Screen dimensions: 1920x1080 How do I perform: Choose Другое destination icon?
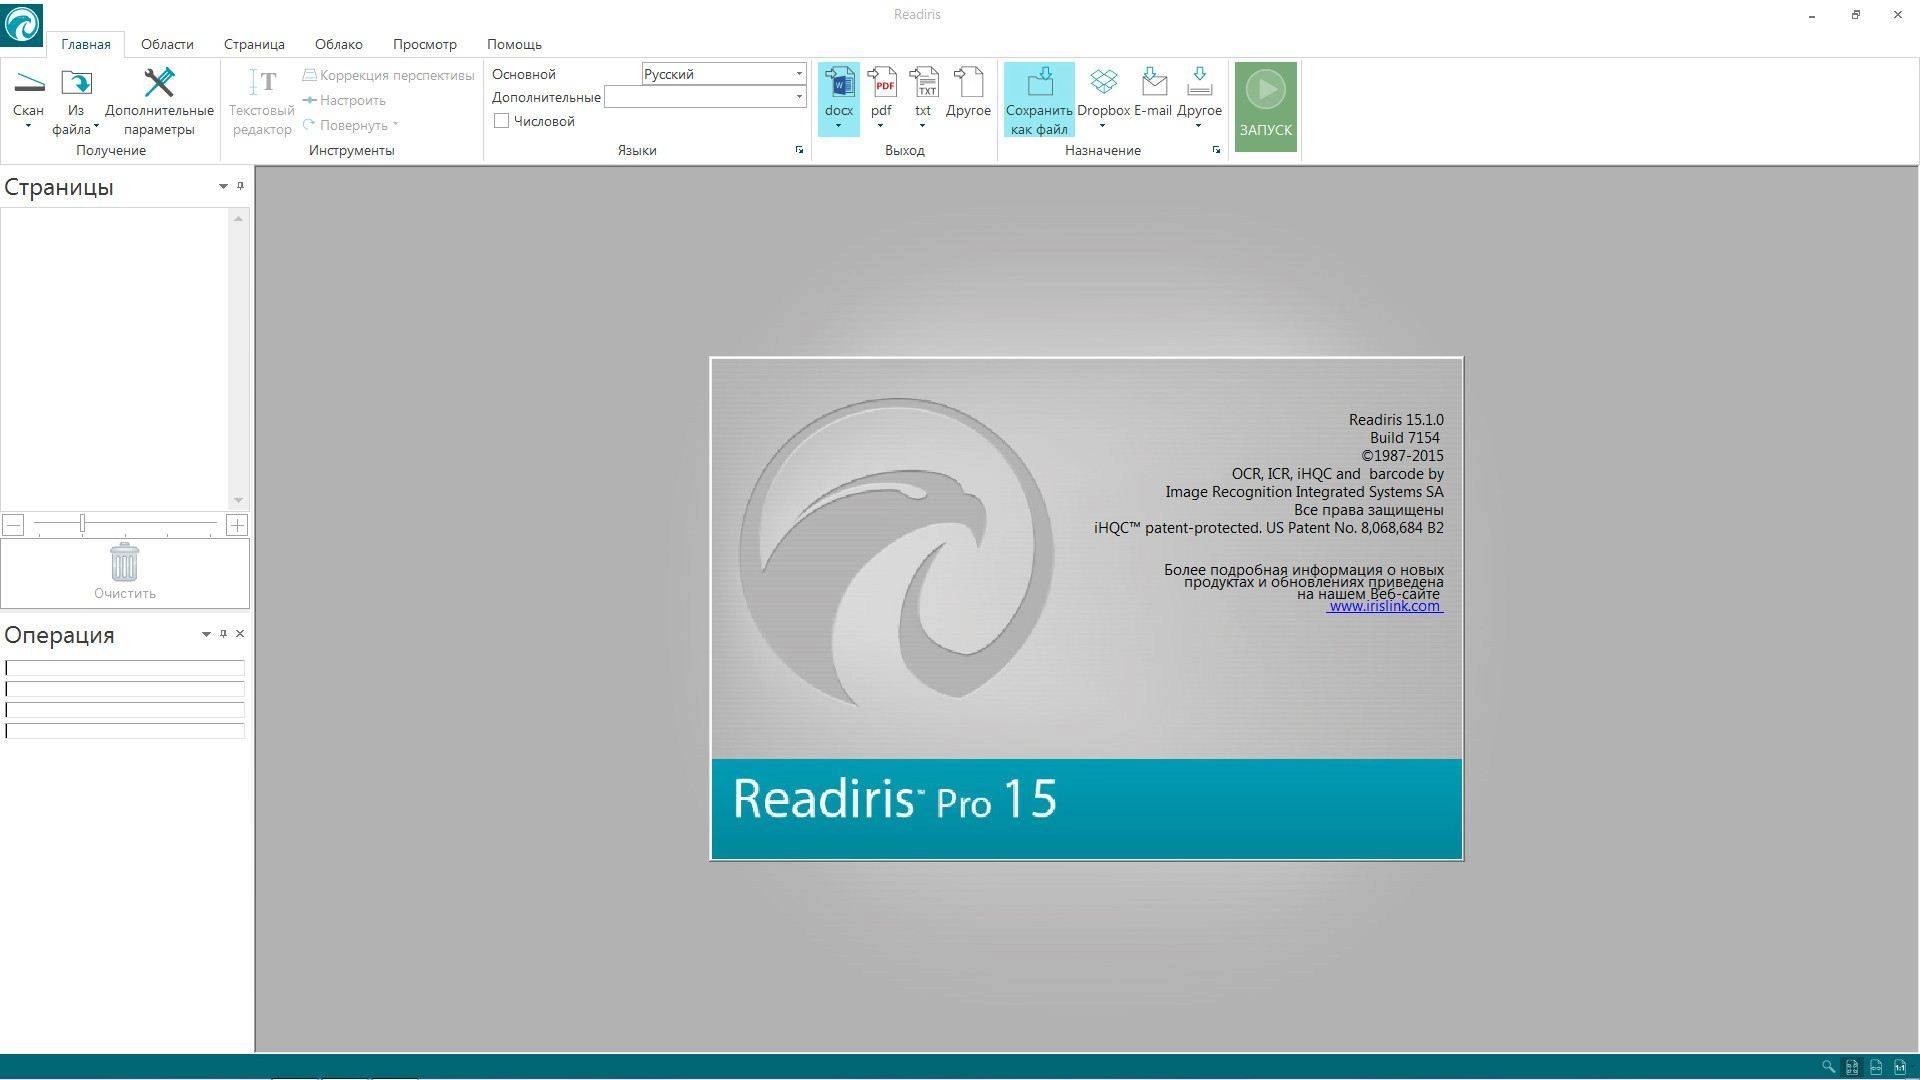(1199, 82)
